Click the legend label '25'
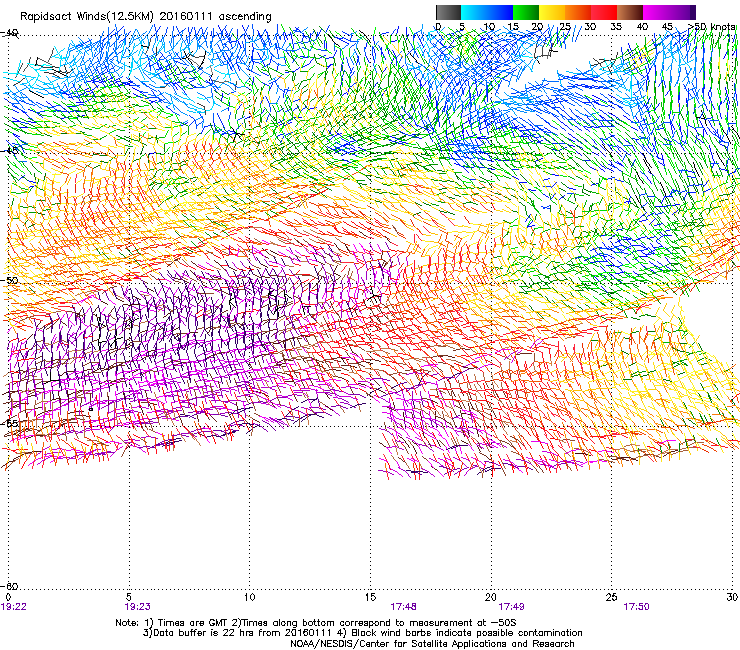Image resolution: width=740 pixels, height=650 pixels. pos(565,26)
